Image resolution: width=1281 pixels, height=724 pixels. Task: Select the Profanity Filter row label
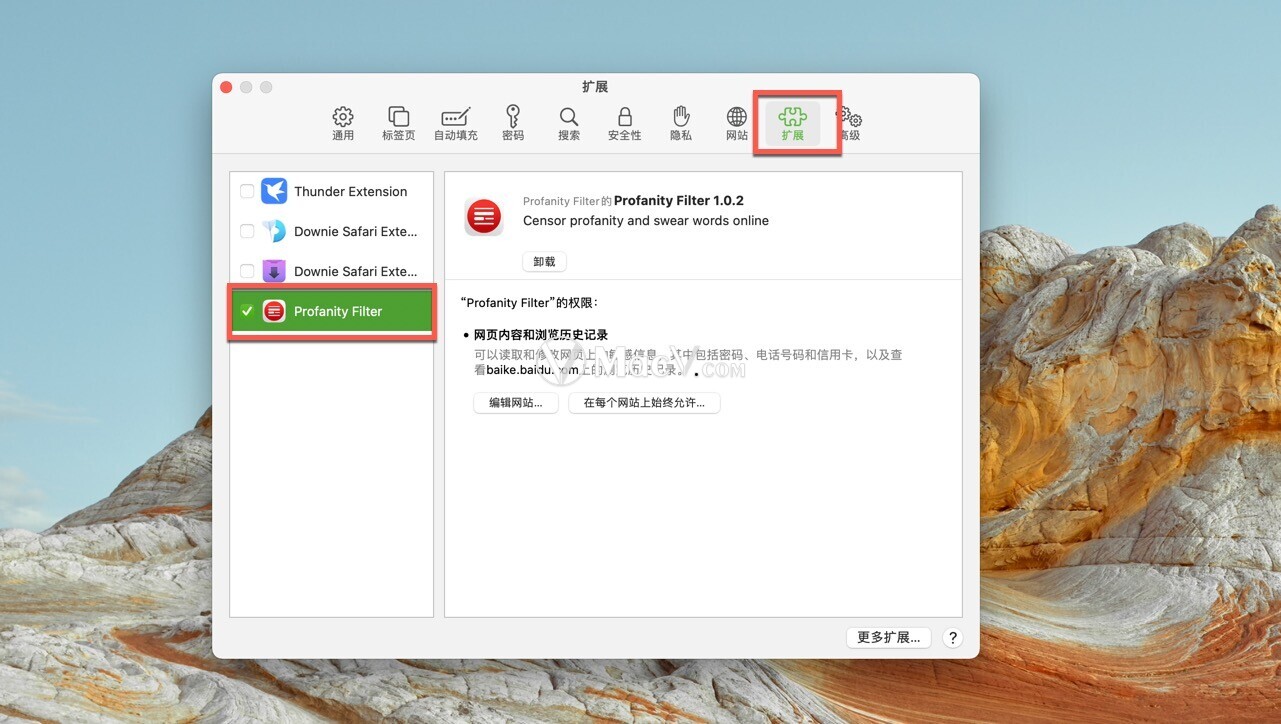point(338,311)
